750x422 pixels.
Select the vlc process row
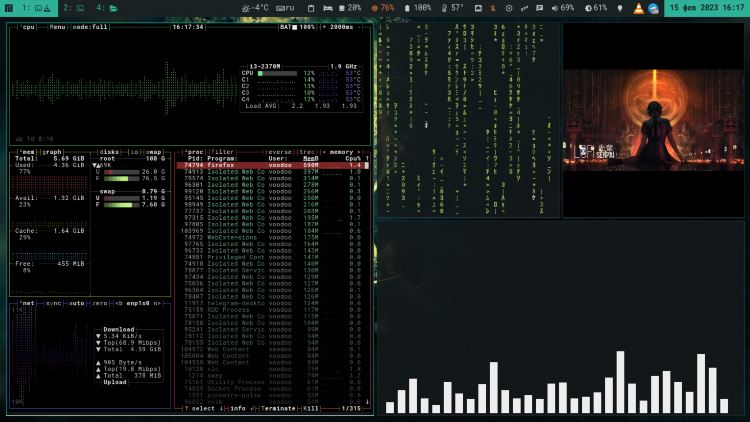click(272, 369)
